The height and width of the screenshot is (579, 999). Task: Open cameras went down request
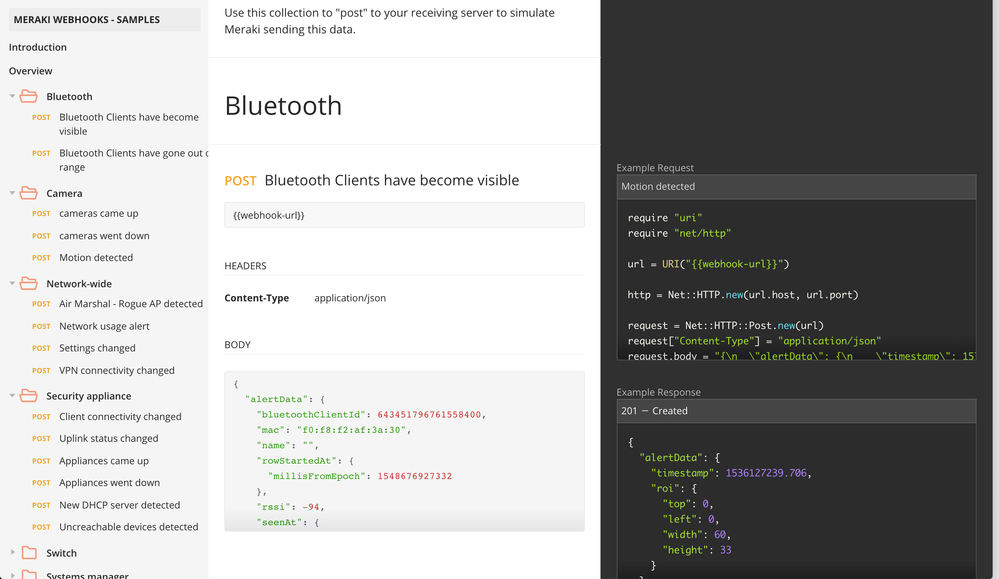[x=104, y=236]
